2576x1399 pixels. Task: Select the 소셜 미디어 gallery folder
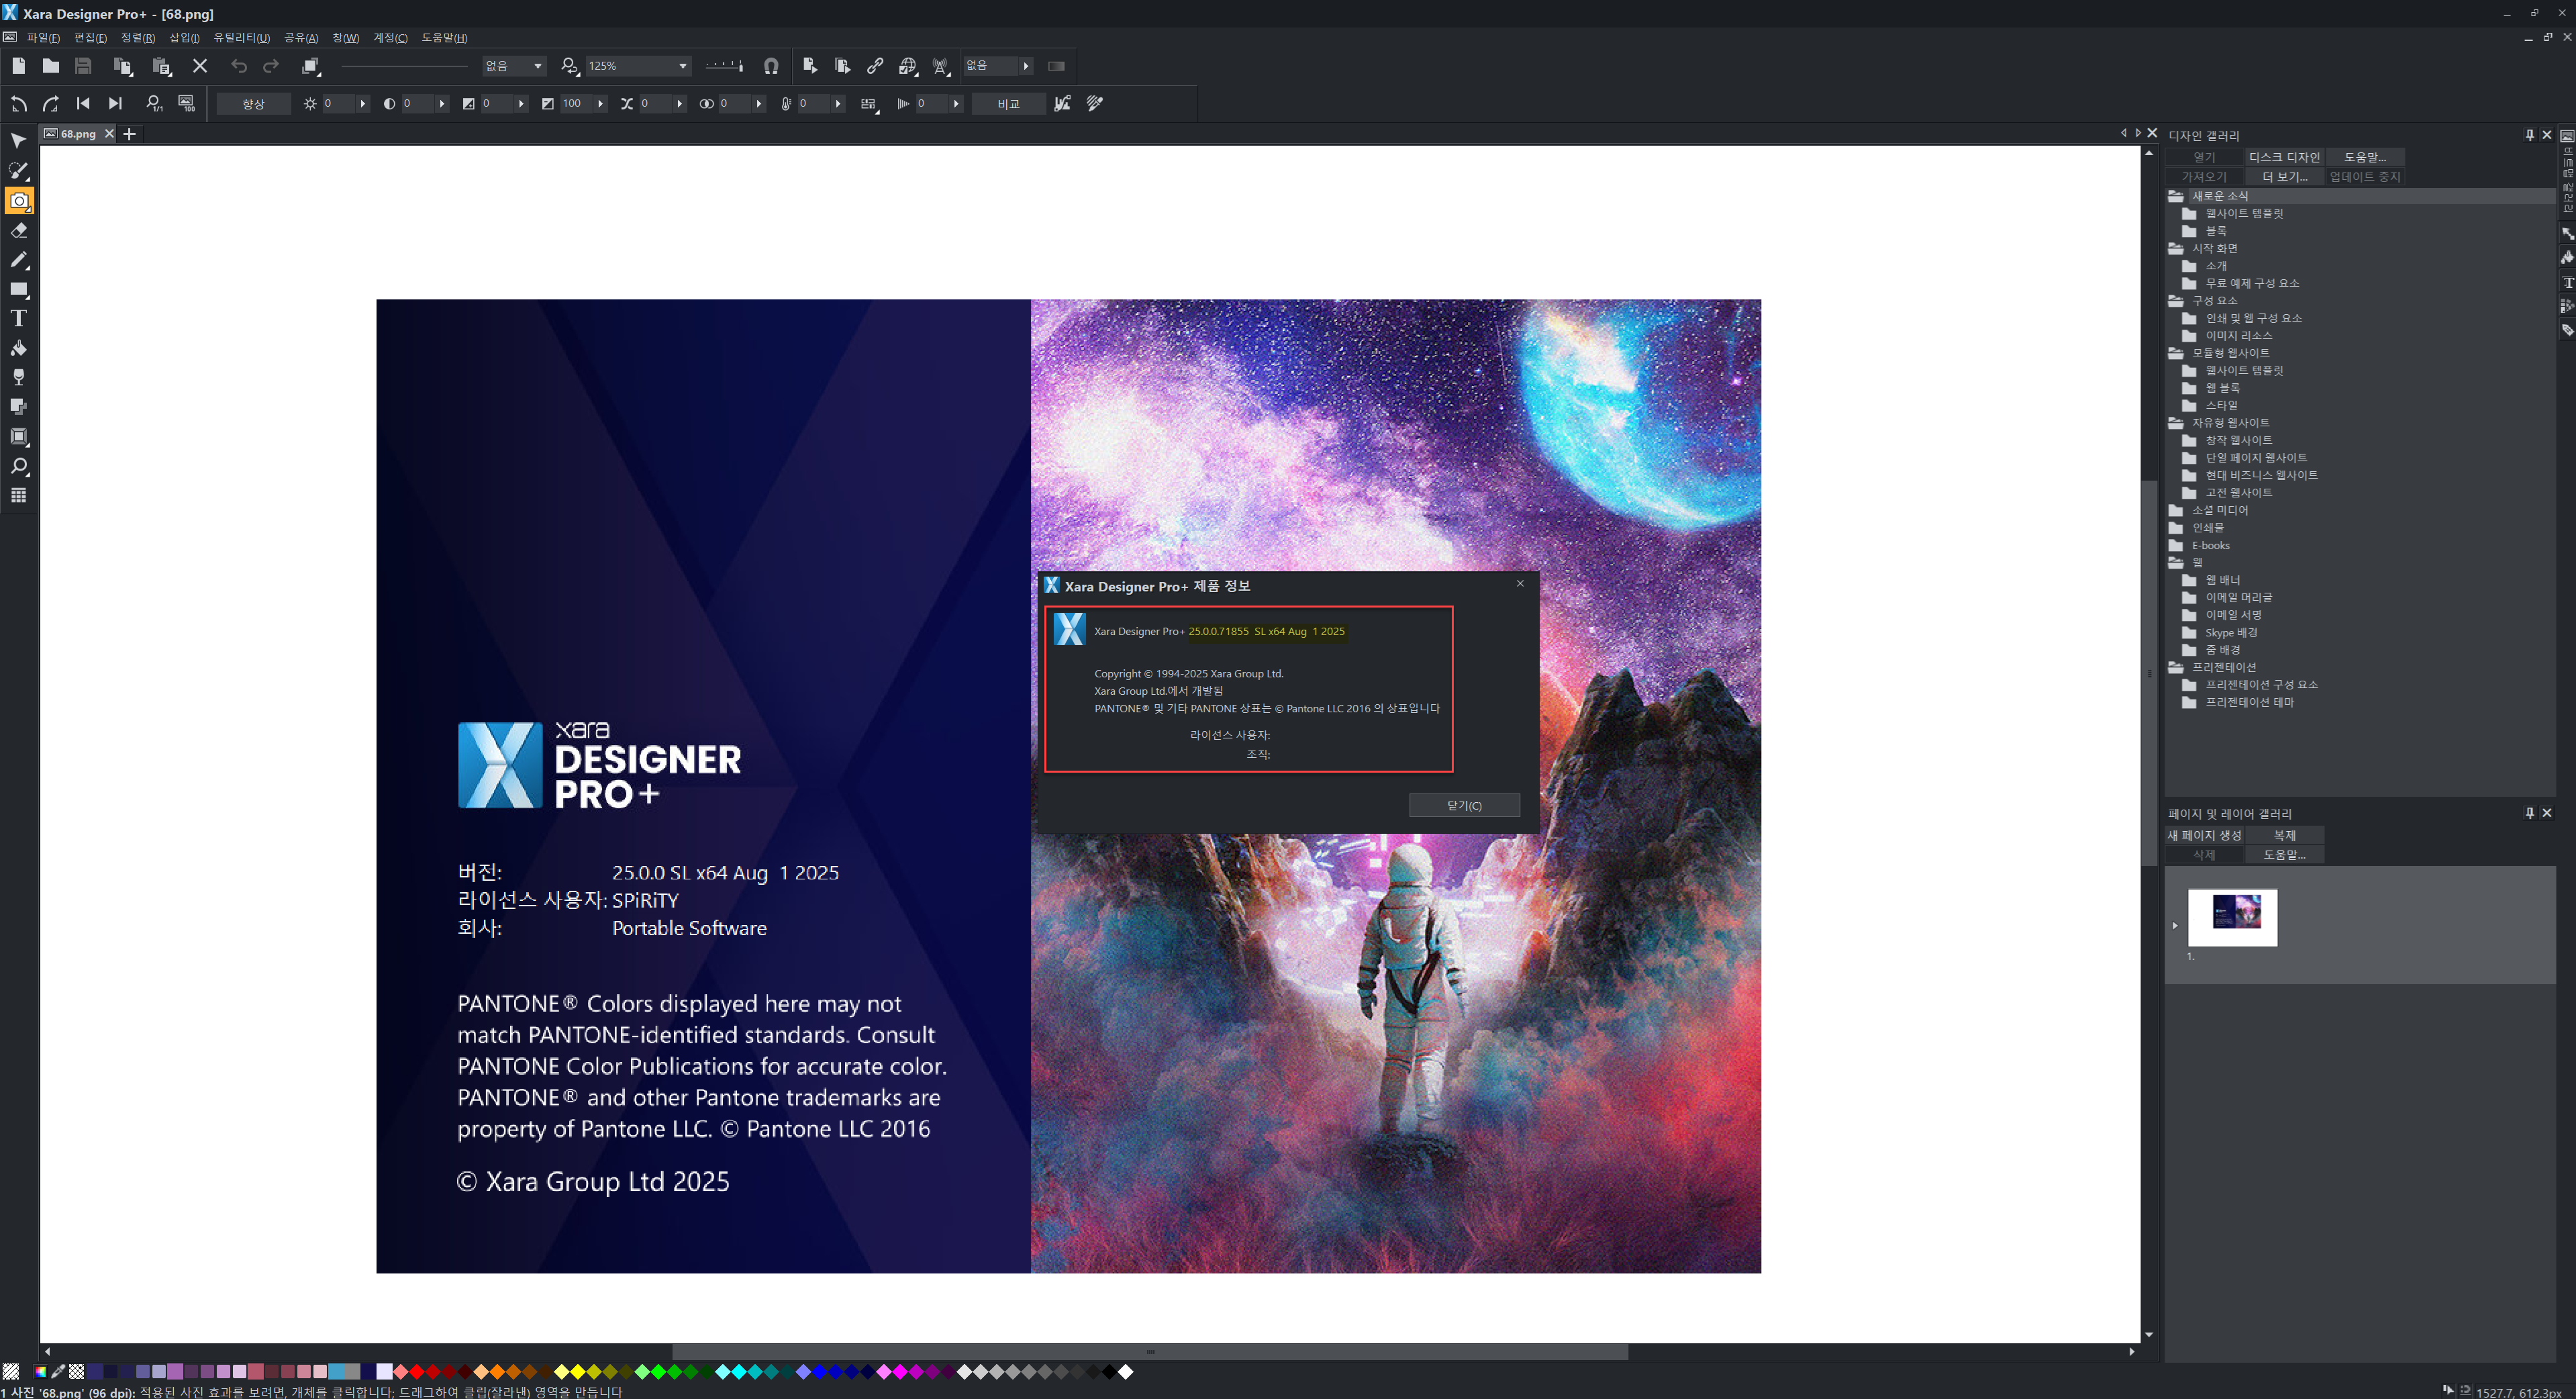(2219, 510)
